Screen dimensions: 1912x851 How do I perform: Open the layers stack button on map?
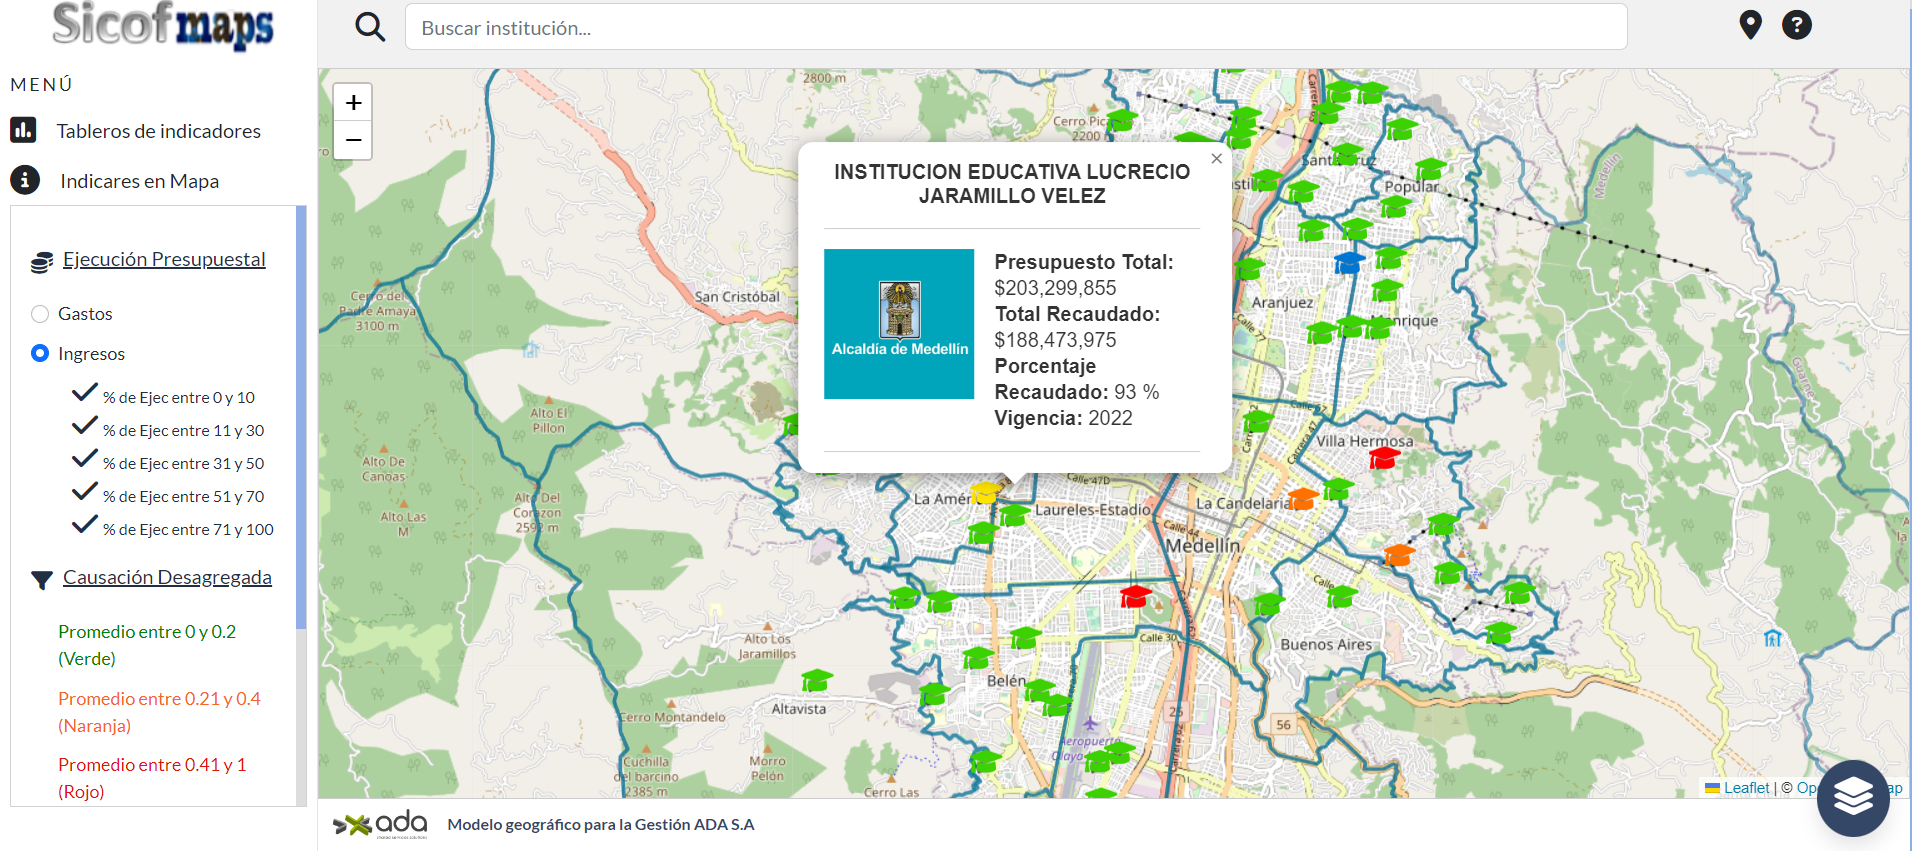coord(1852,797)
